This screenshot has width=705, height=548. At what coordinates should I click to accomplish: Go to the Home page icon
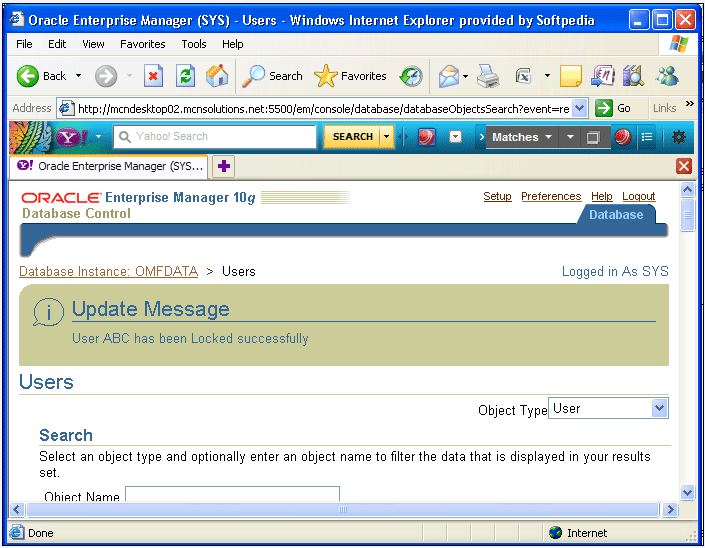(217, 76)
